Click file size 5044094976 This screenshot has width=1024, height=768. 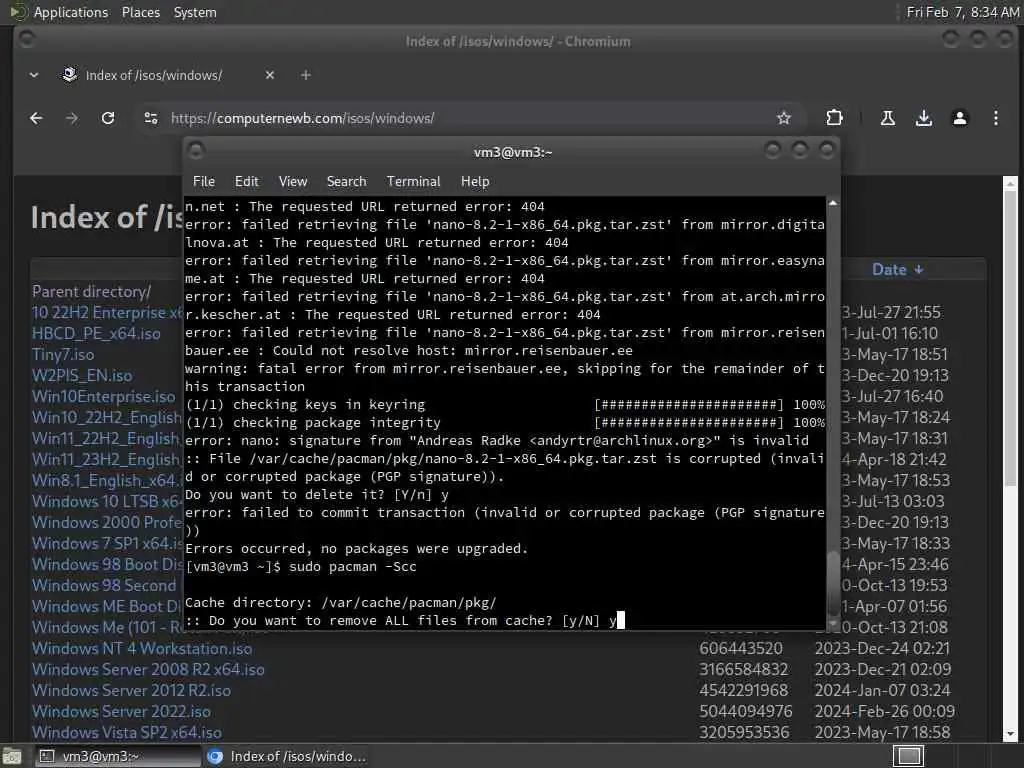(x=745, y=711)
